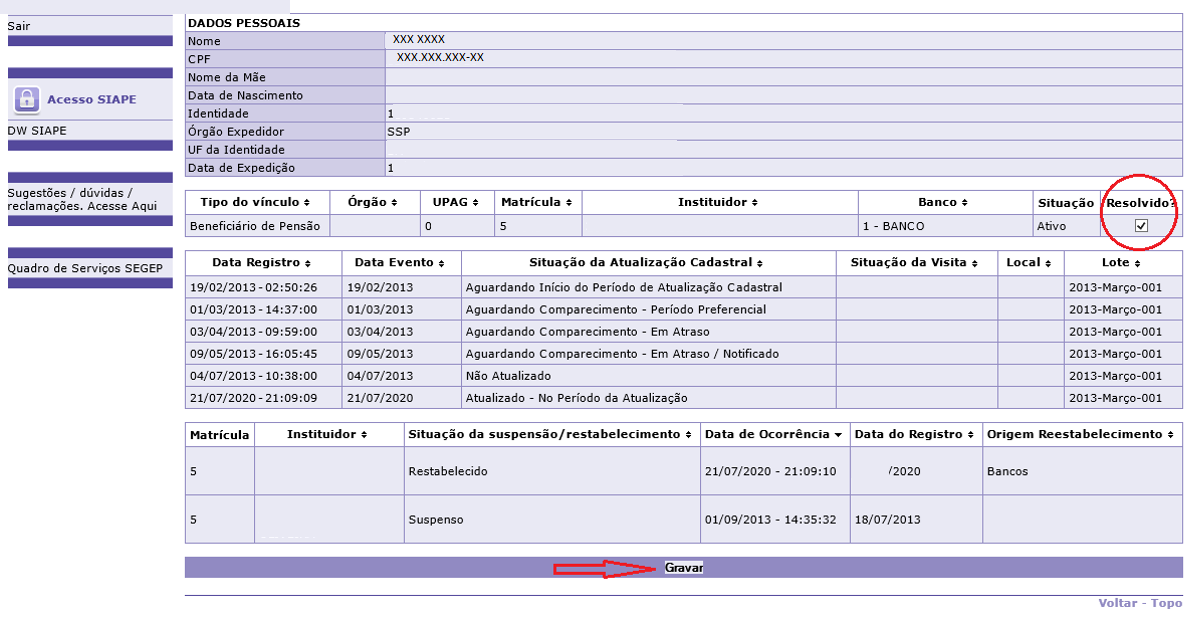This screenshot has height=621, width=1199.
Task: Select 'XXX XXXX' name value
Action: [419, 39]
